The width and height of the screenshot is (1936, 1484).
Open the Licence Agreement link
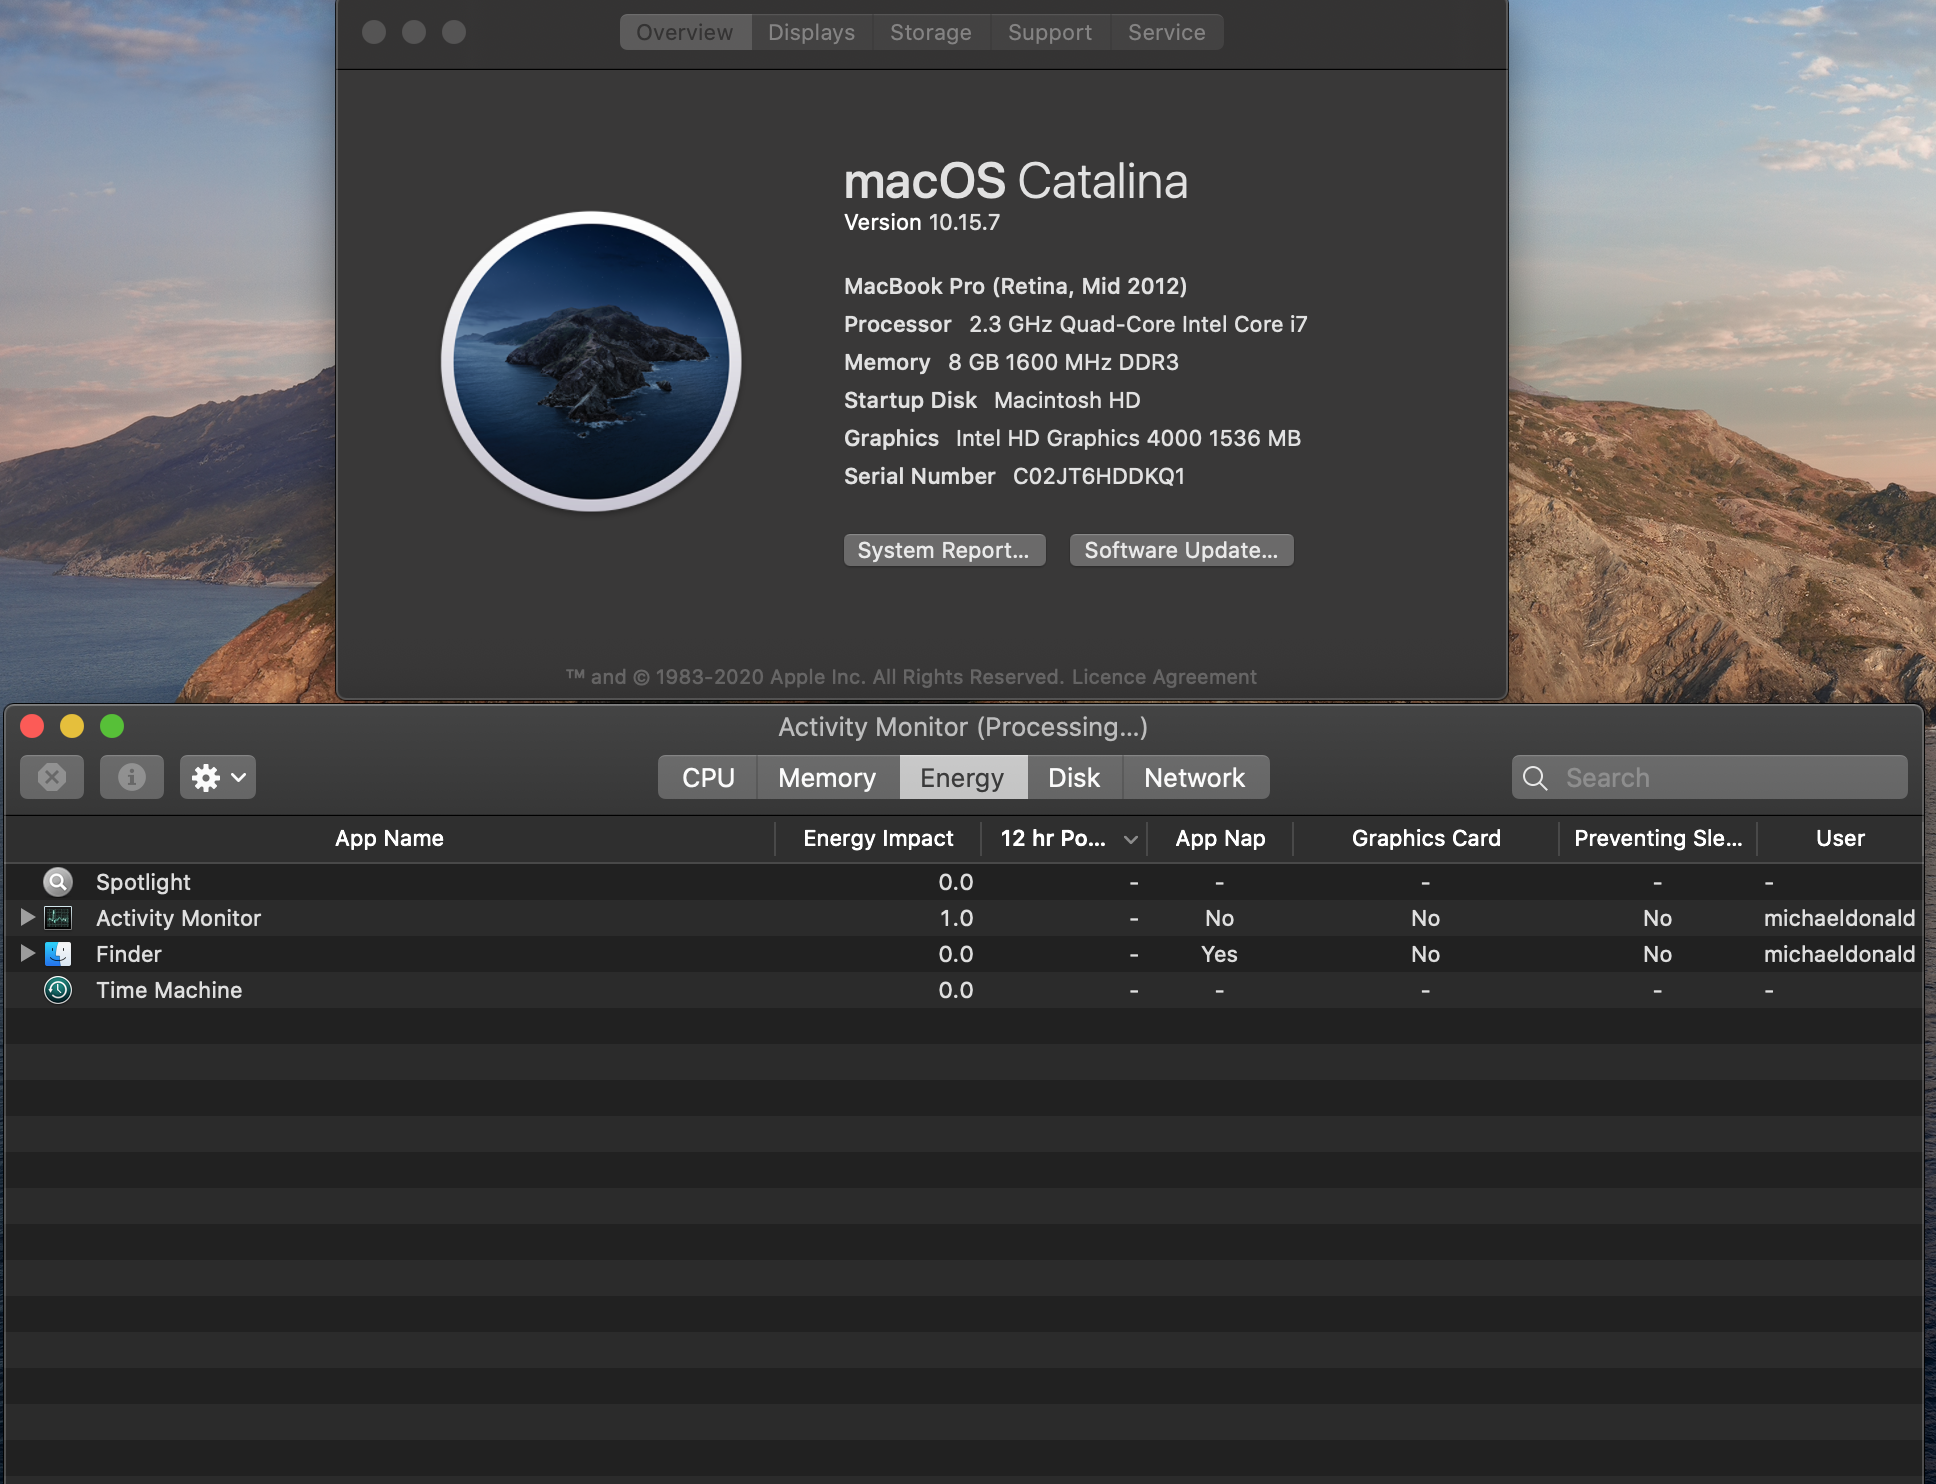coord(1164,677)
